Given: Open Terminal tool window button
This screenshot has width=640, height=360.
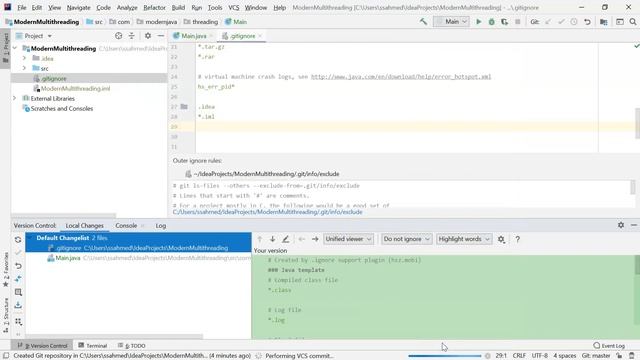Looking at the screenshot, I should tap(93, 345).
